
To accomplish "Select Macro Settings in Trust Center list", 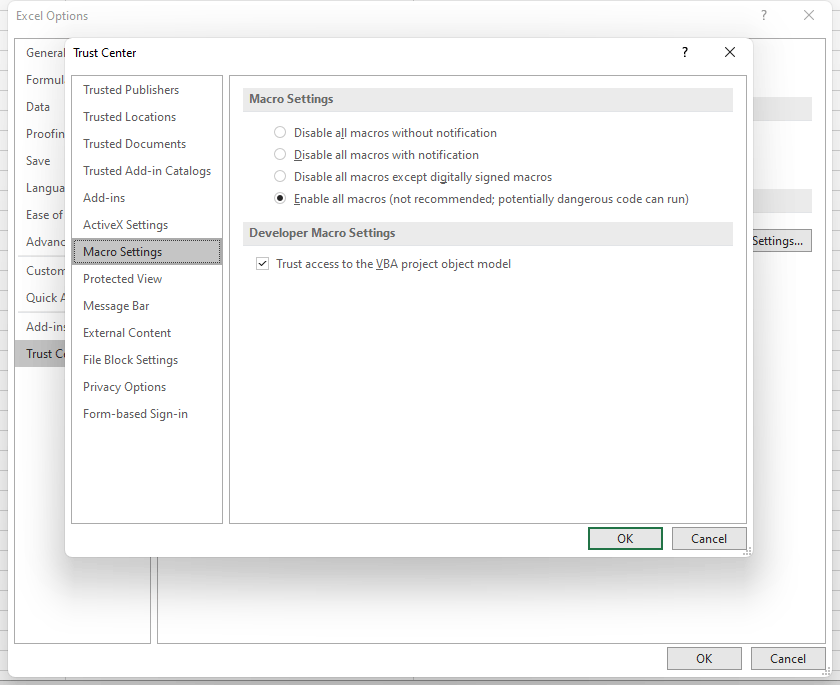I will click(147, 252).
